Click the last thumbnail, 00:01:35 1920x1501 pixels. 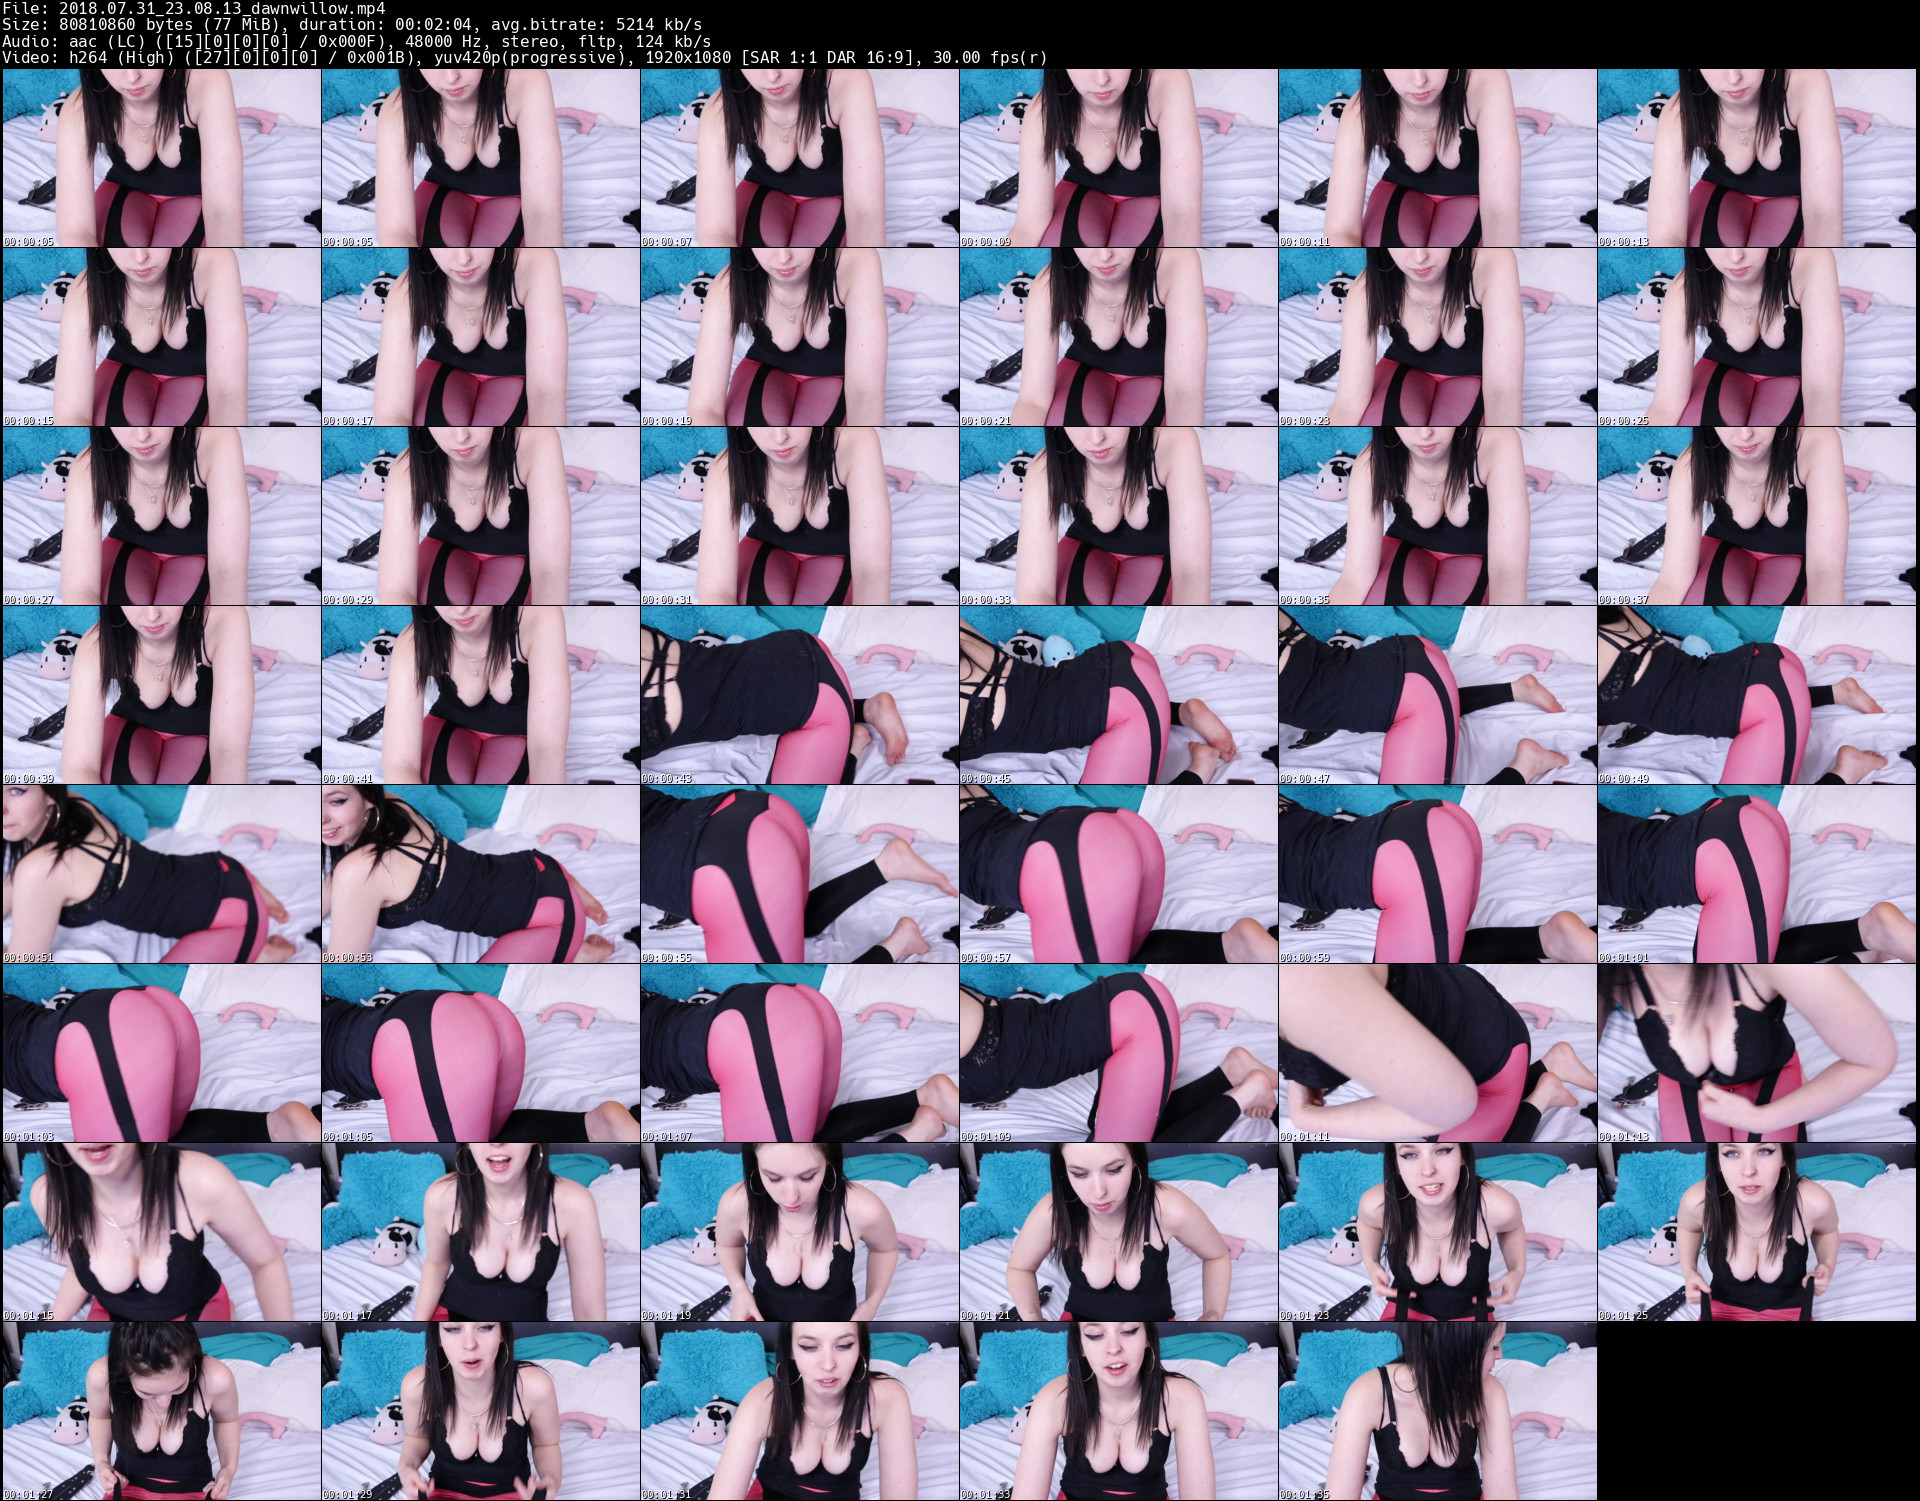click(1437, 1411)
